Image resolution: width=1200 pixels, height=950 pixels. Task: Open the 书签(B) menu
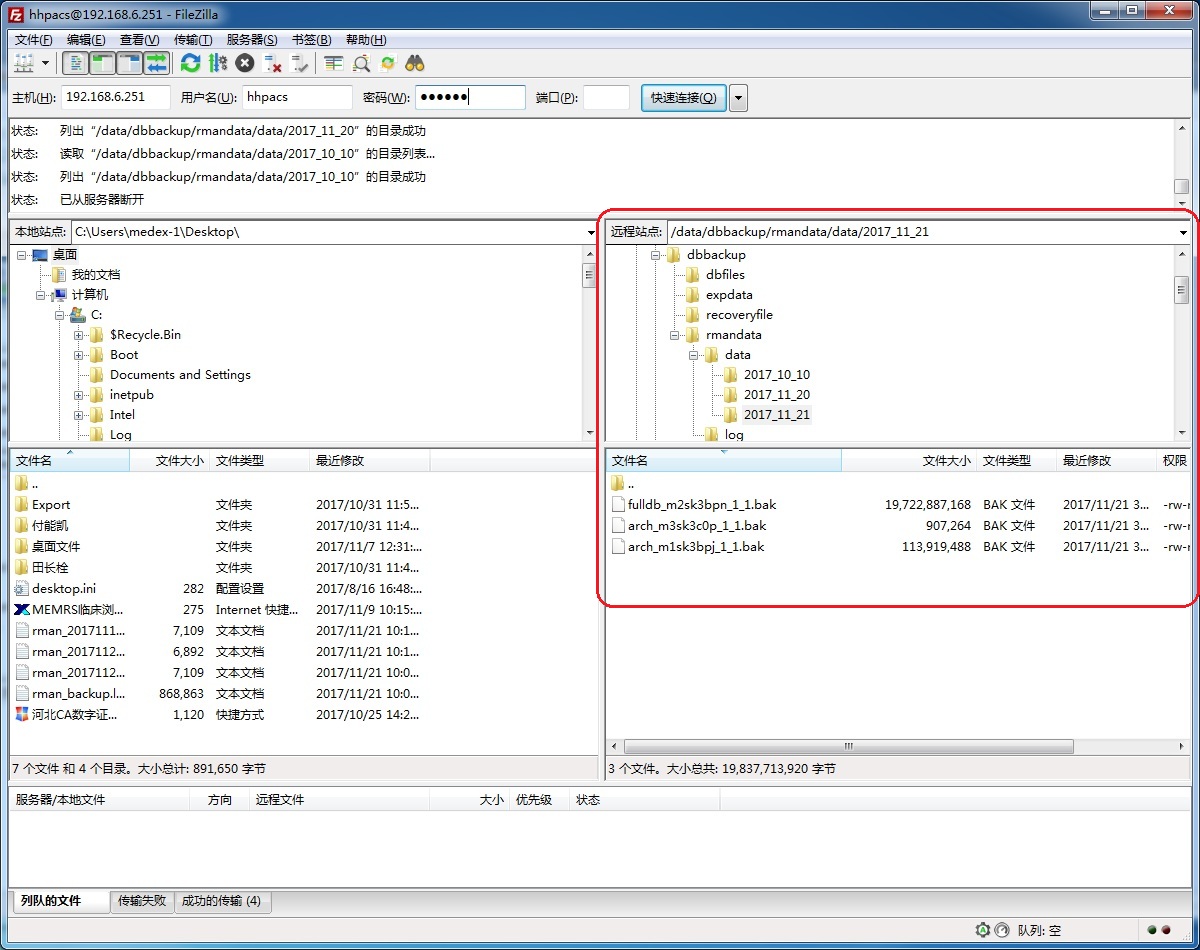pyautogui.click(x=311, y=40)
